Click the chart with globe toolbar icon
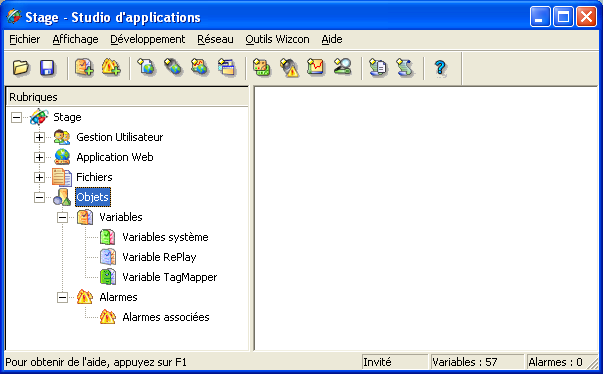Viewport: 603px width, 374px height. point(200,67)
